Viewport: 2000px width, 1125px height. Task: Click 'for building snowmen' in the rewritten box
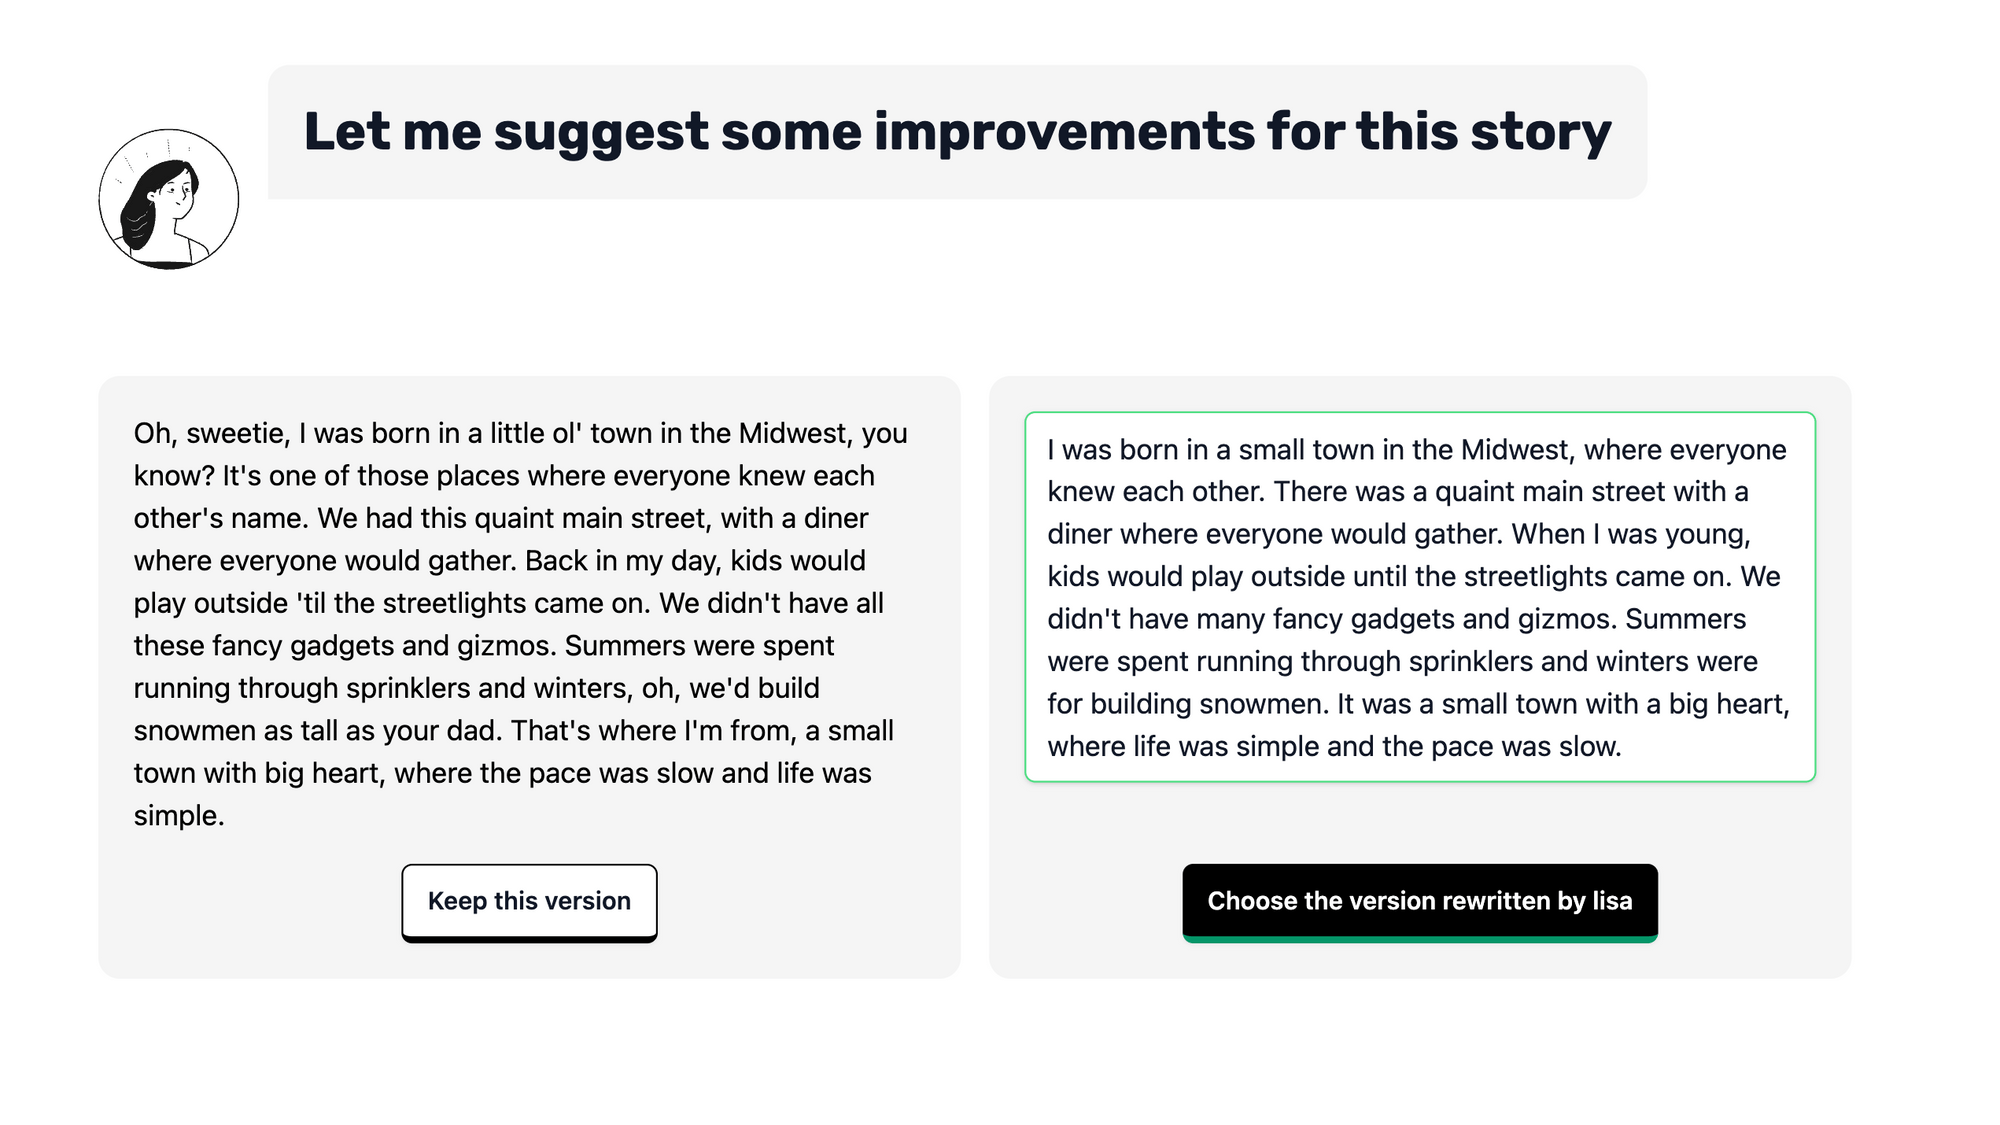[1188, 704]
